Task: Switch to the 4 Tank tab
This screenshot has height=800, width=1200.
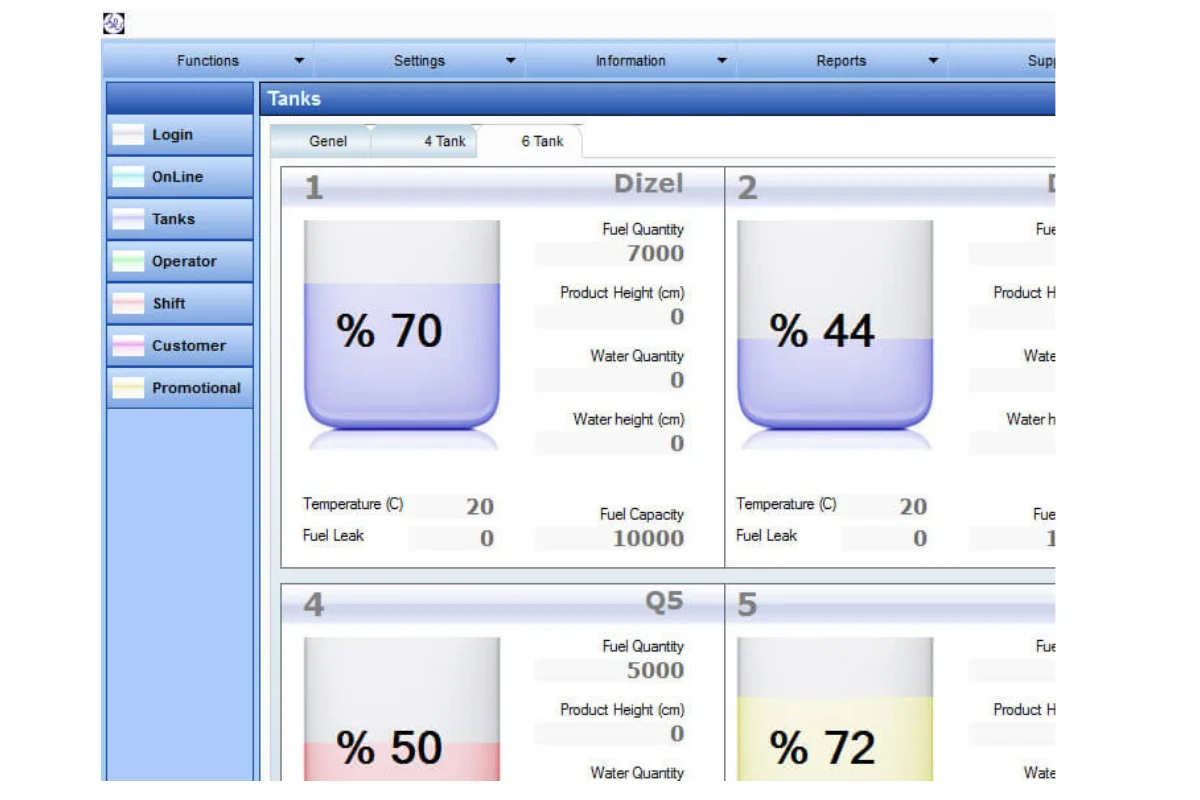Action: 444,141
